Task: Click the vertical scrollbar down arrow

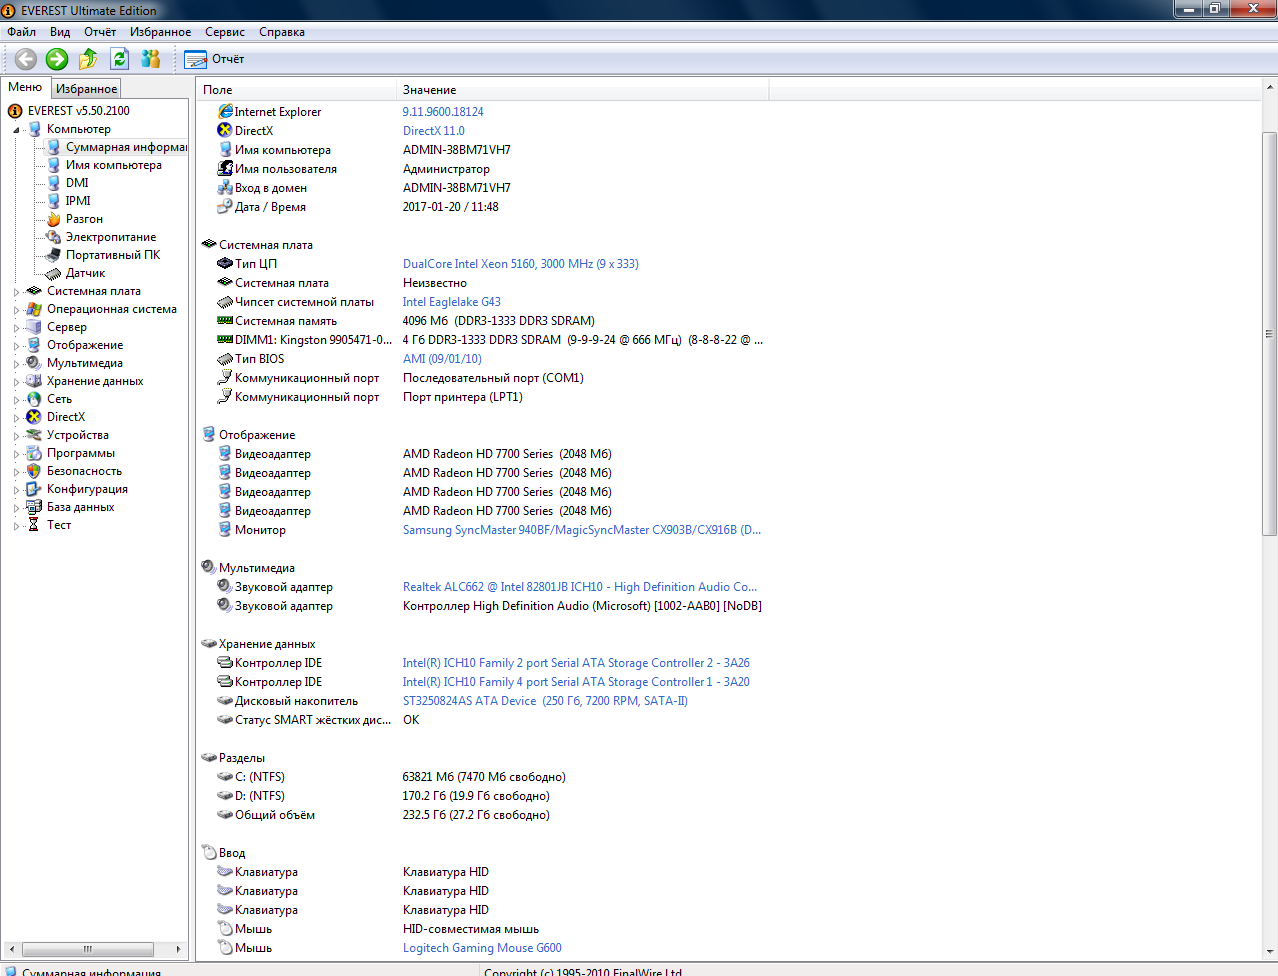Action: pos(1269,952)
